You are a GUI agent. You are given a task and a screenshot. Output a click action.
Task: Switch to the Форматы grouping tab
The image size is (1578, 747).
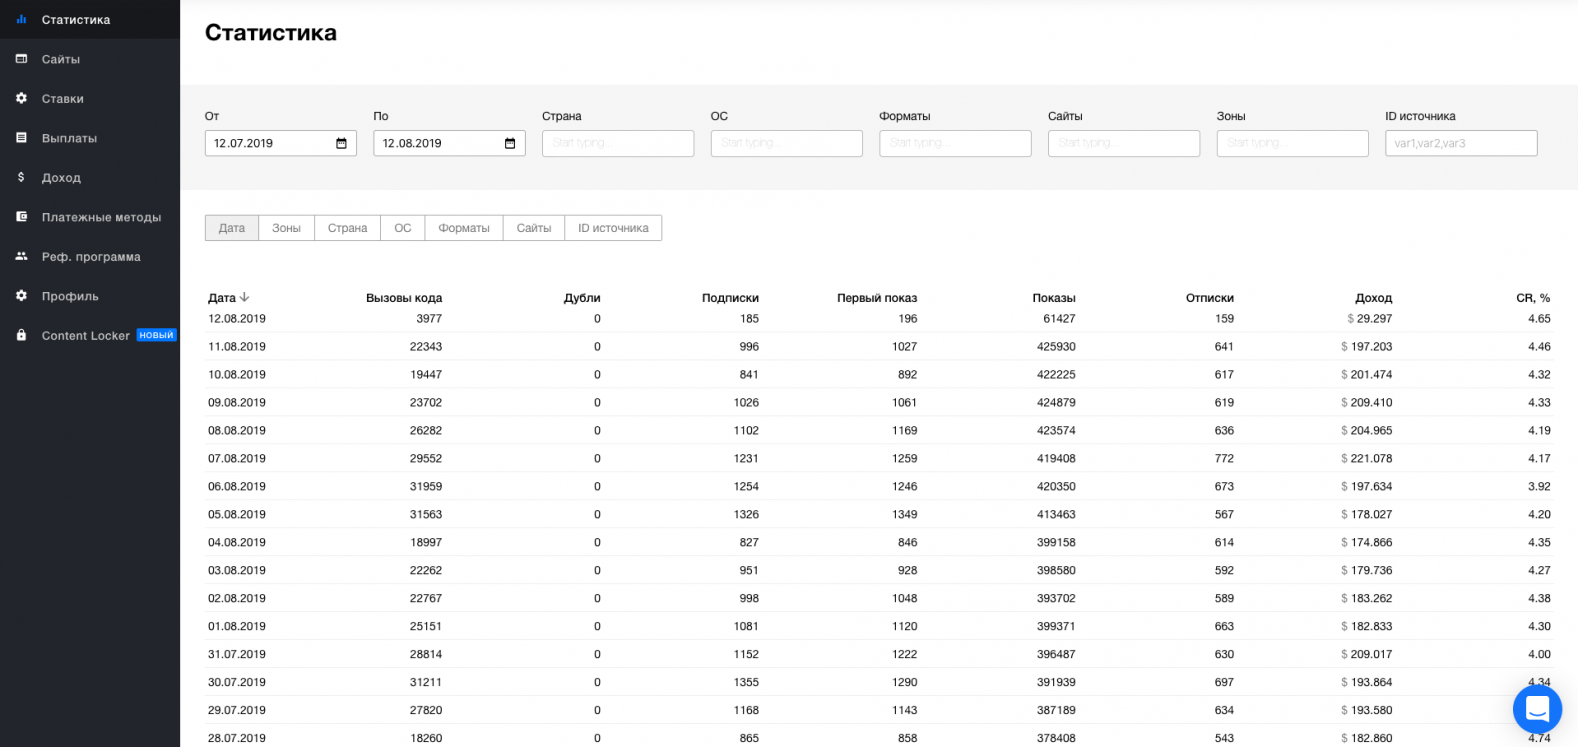464,228
